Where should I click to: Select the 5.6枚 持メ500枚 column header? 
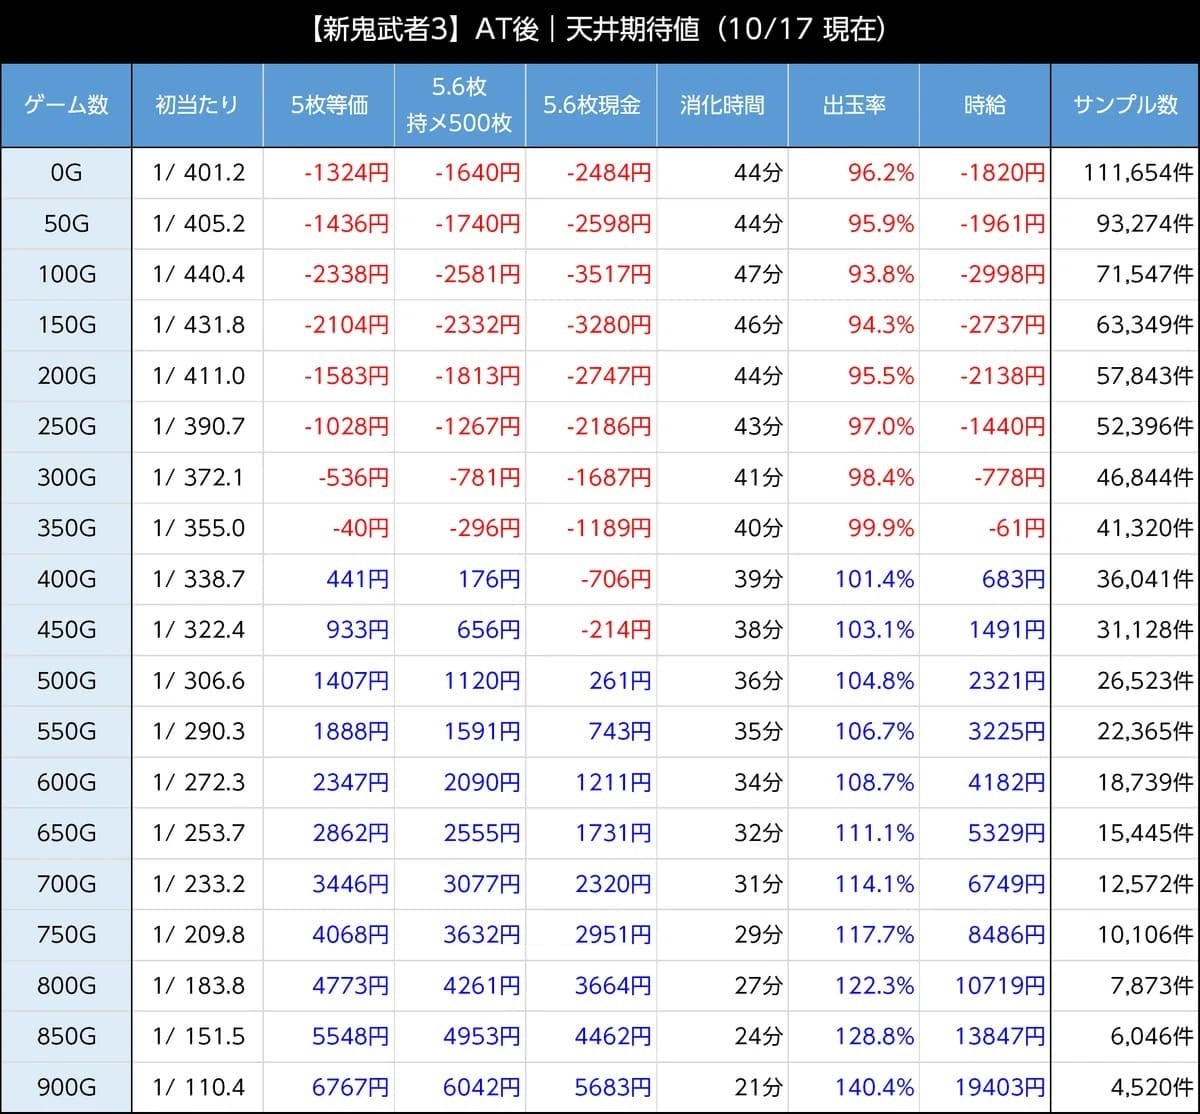click(459, 105)
